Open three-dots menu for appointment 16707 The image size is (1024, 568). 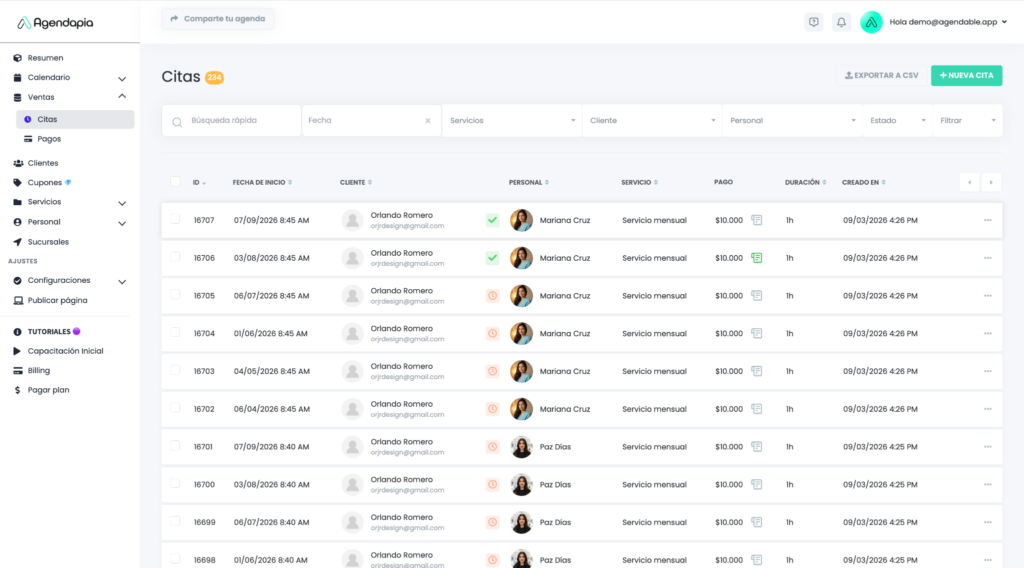(x=987, y=220)
